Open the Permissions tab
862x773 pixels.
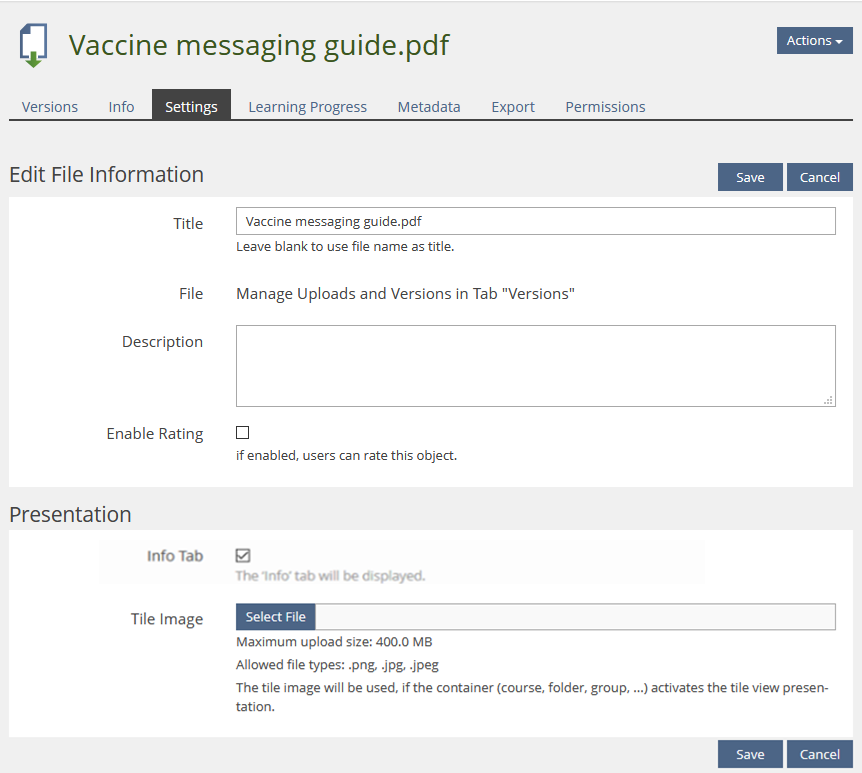click(x=605, y=107)
